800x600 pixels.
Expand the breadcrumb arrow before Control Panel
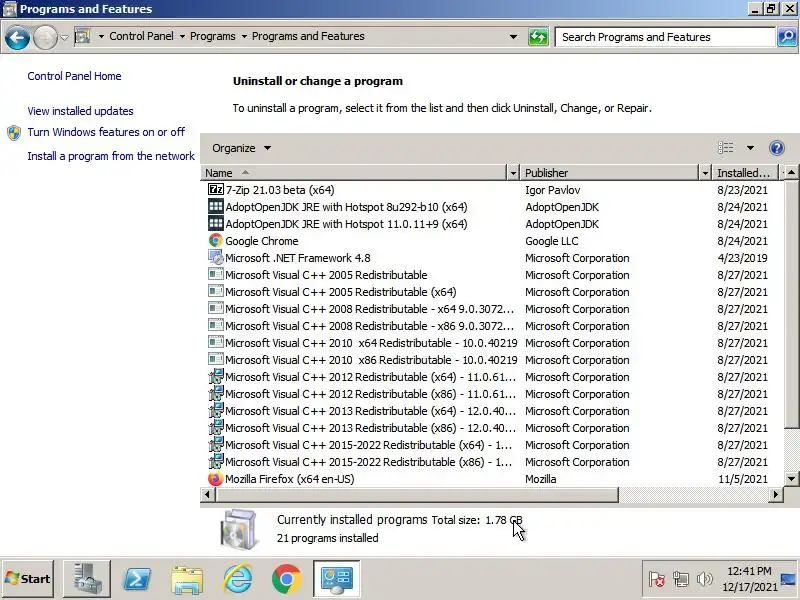point(101,36)
